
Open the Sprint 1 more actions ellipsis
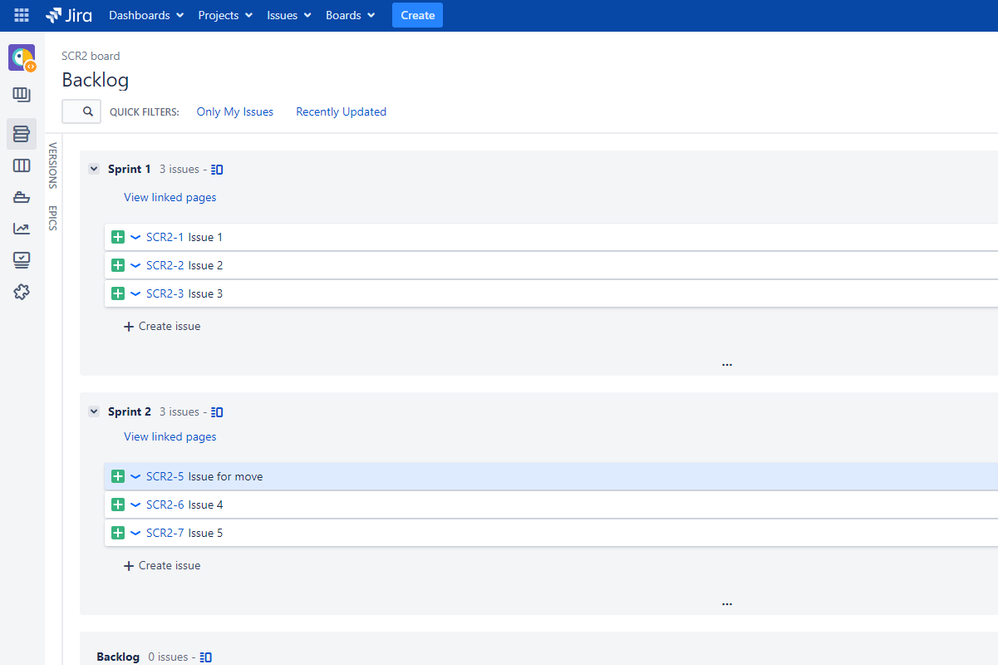coord(727,365)
